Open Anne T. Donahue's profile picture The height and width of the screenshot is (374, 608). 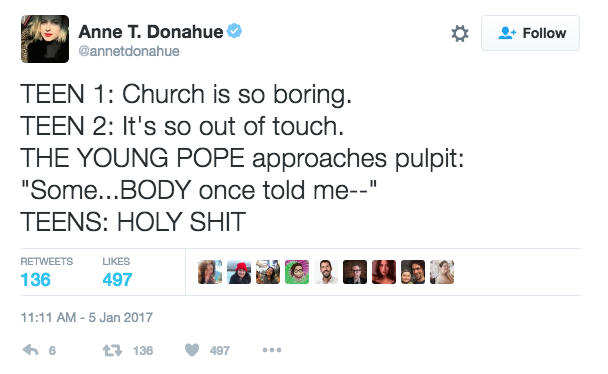45,39
